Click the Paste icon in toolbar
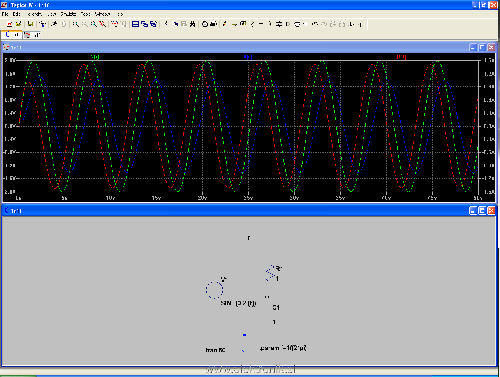Screen dimensions: 500x377 [184, 24]
